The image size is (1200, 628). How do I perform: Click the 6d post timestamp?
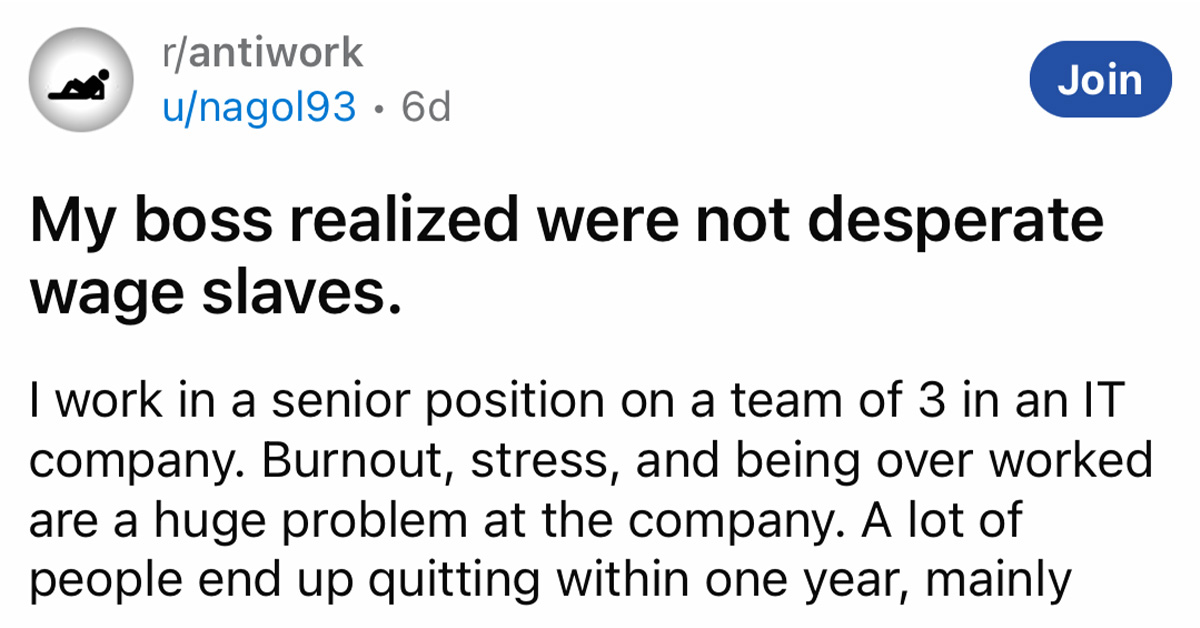(425, 106)
